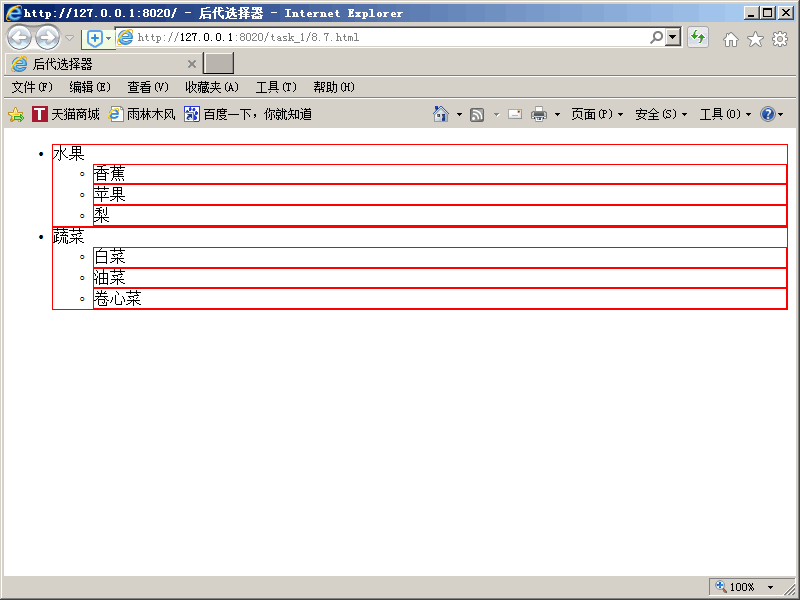The height and width of the screenshot is (600, 800).
Task: Open the 雨林木风 favorites link
Action: pos(142,114)
